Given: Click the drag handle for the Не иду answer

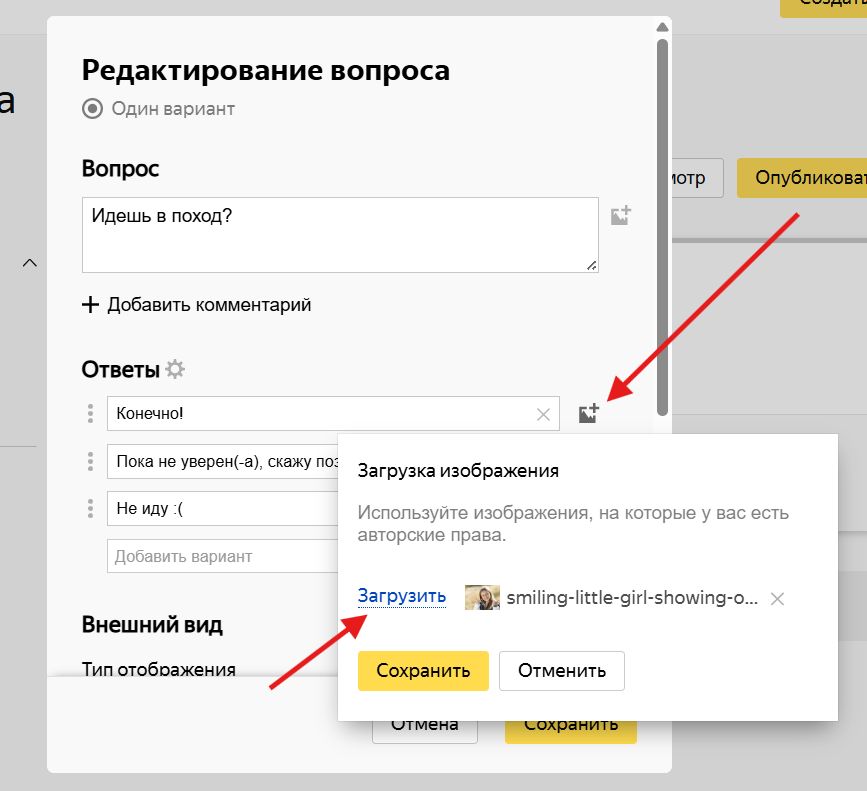Looking at the screenshot, I should point(91,509).
